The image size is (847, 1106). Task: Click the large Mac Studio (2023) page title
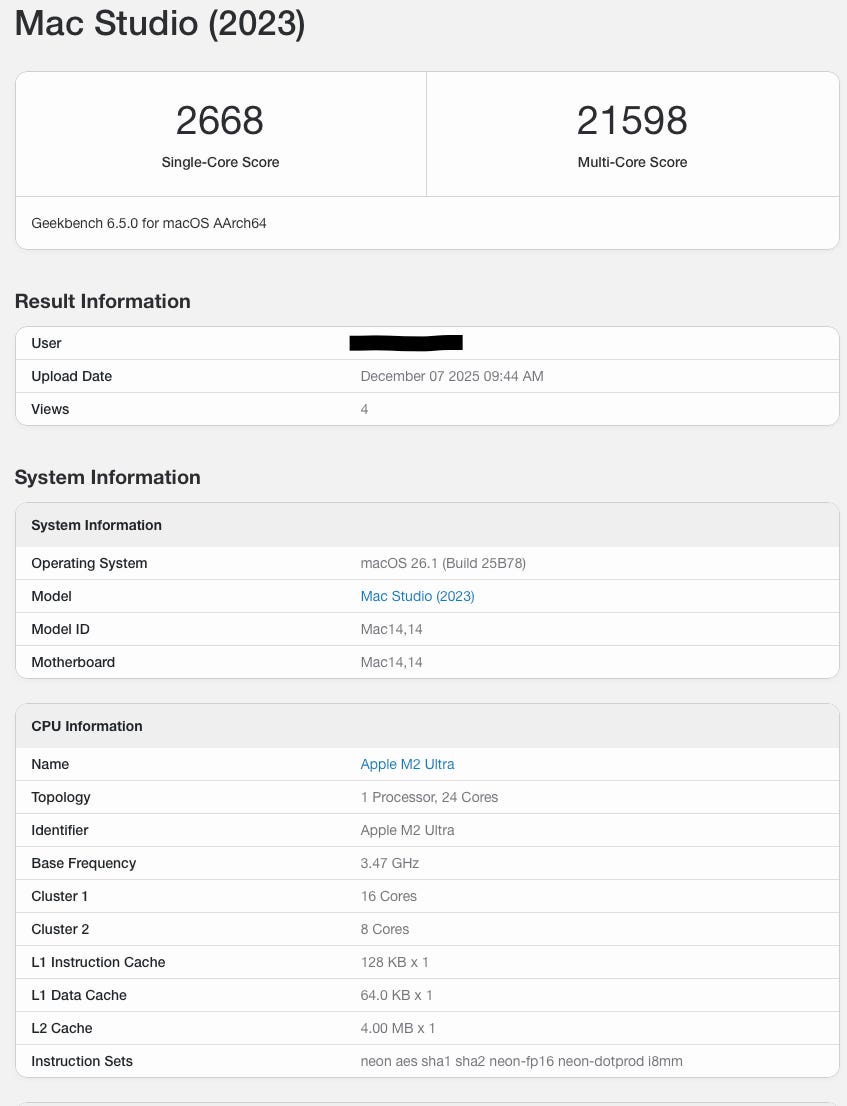160,23
